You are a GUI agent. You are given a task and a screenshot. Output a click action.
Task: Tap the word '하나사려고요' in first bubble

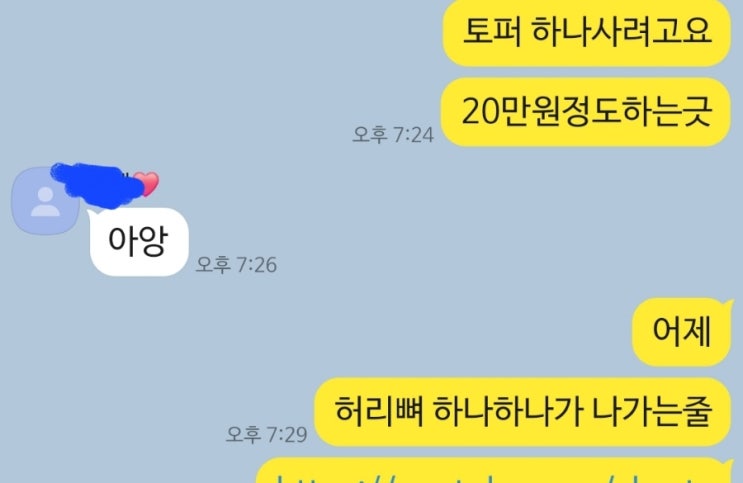click(622, 31)
